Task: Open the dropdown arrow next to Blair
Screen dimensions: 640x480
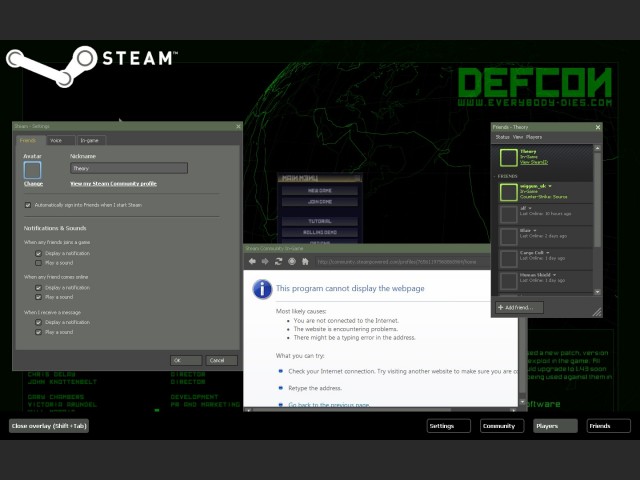Action: click(x=535, y=231)
